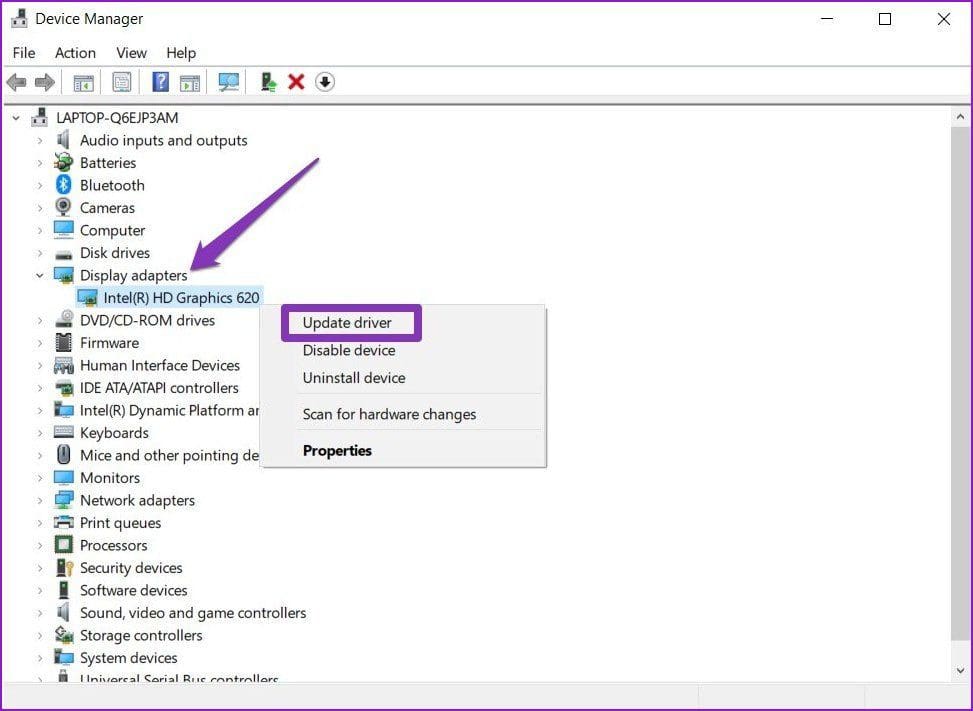Open the Properties toolbar icon
Viewport: 973px width, 711px height.
tap(122, 82)
